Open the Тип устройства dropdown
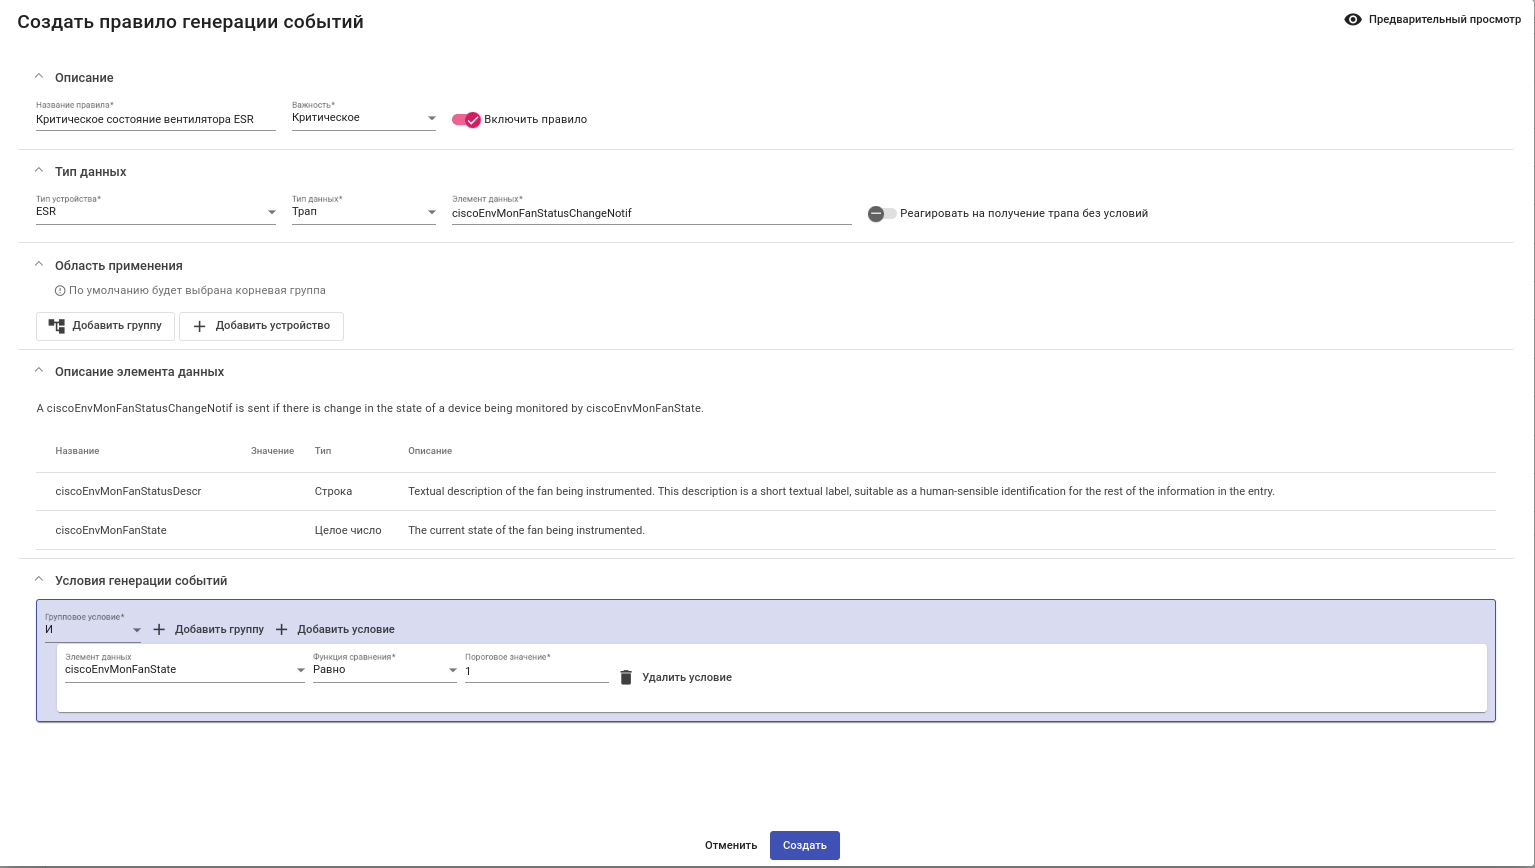Screen dimensions: 1535x868 click(156, 212)
